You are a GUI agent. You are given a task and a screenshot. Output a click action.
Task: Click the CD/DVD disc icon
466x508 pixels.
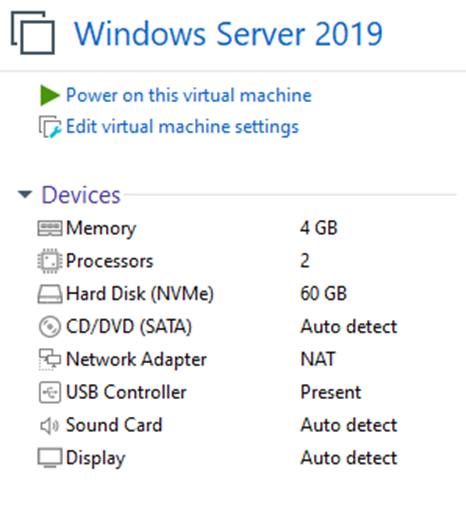(50, 326)
